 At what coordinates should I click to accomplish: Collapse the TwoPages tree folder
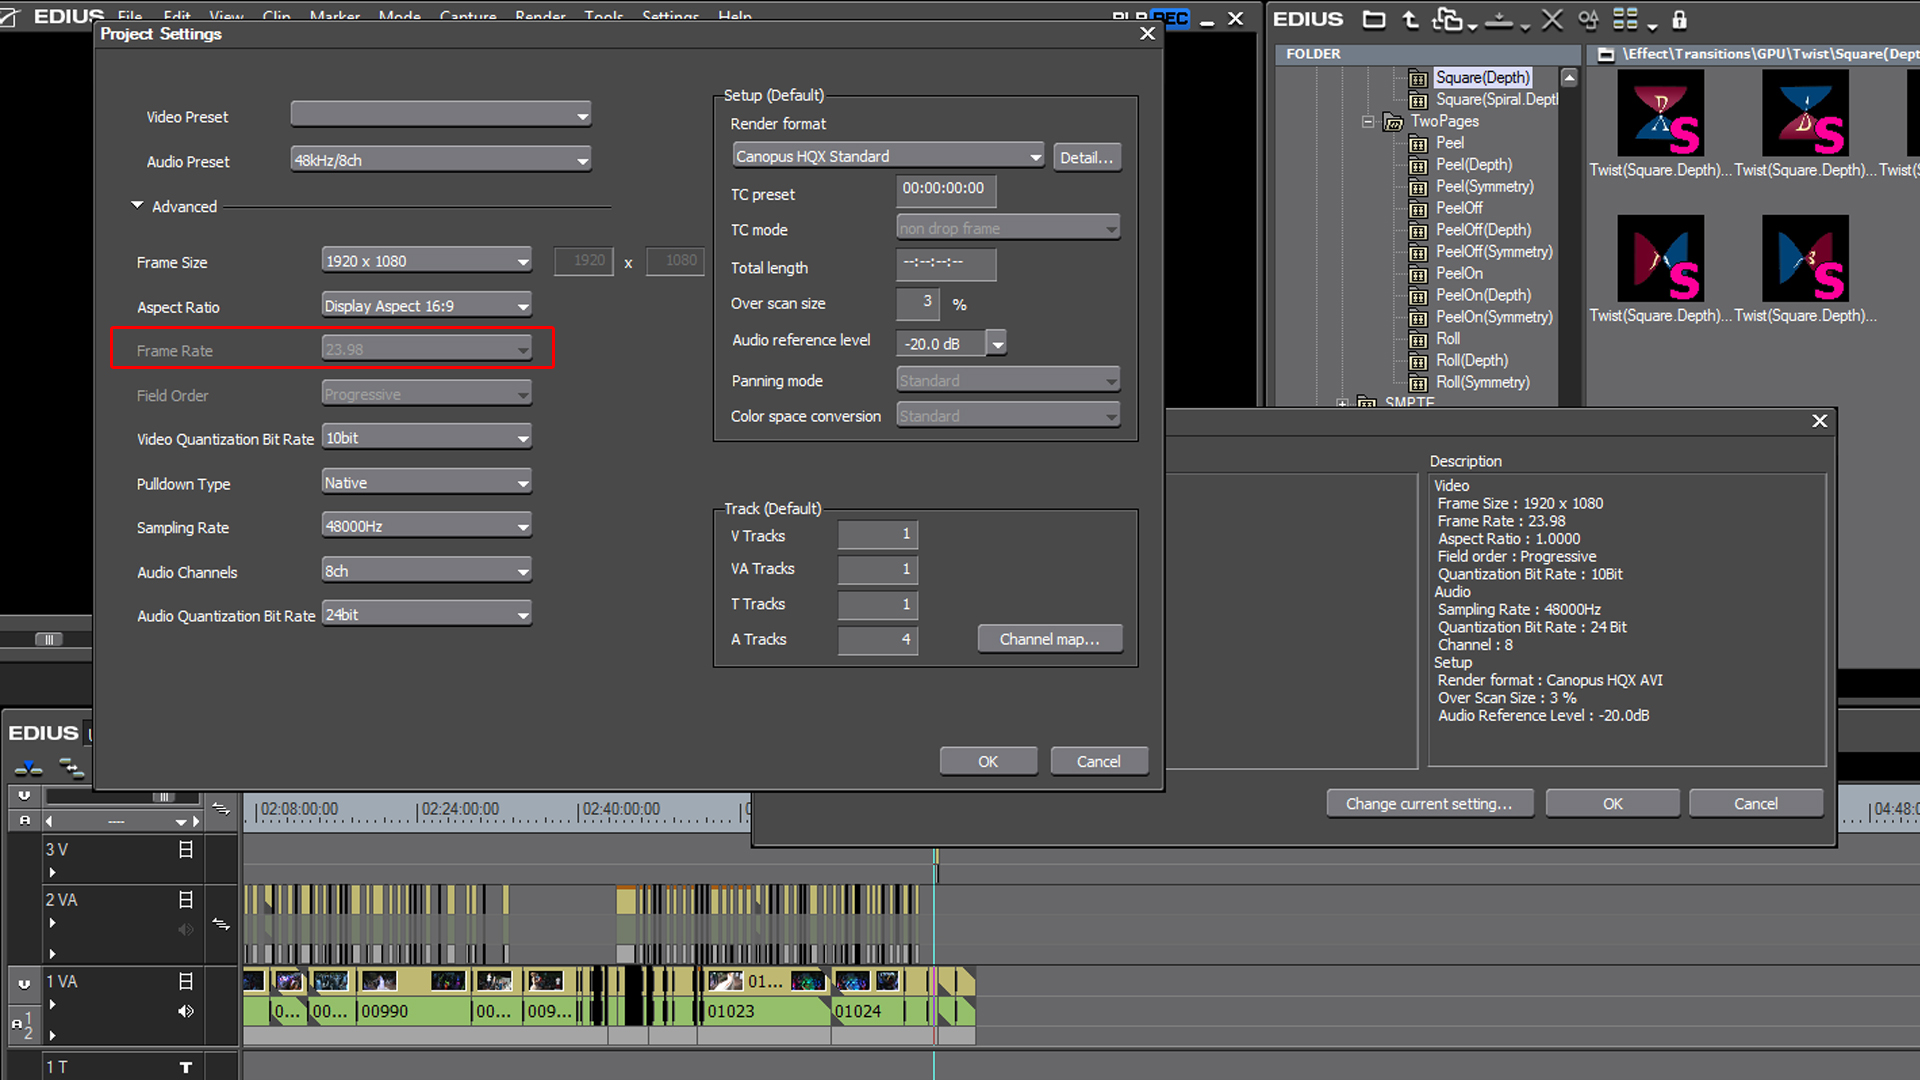[1367, 122]
